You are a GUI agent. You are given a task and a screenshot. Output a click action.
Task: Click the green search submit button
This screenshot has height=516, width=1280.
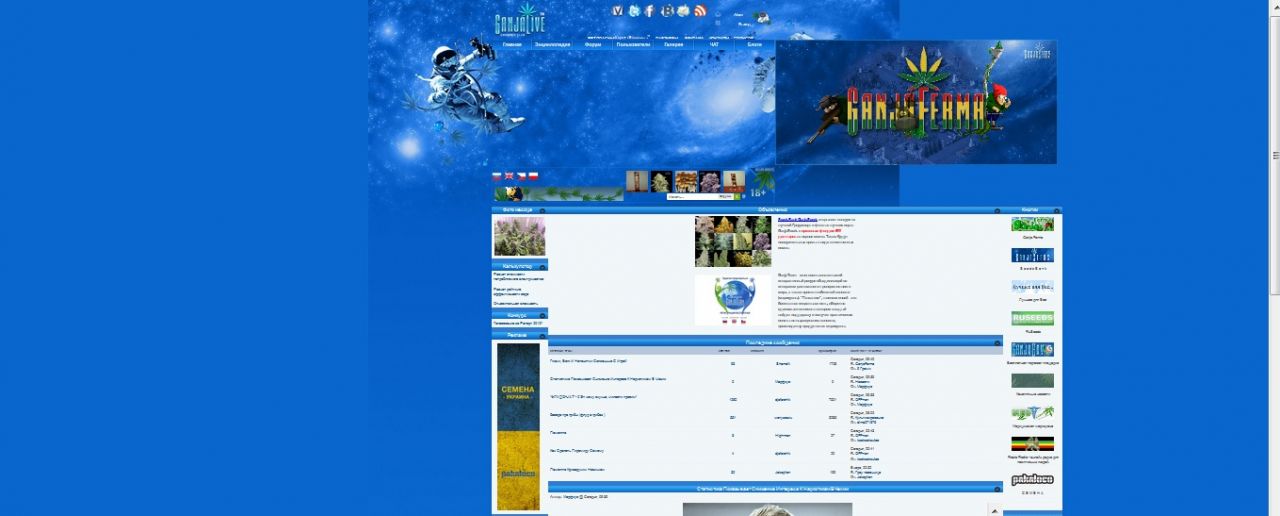point(739,197)
